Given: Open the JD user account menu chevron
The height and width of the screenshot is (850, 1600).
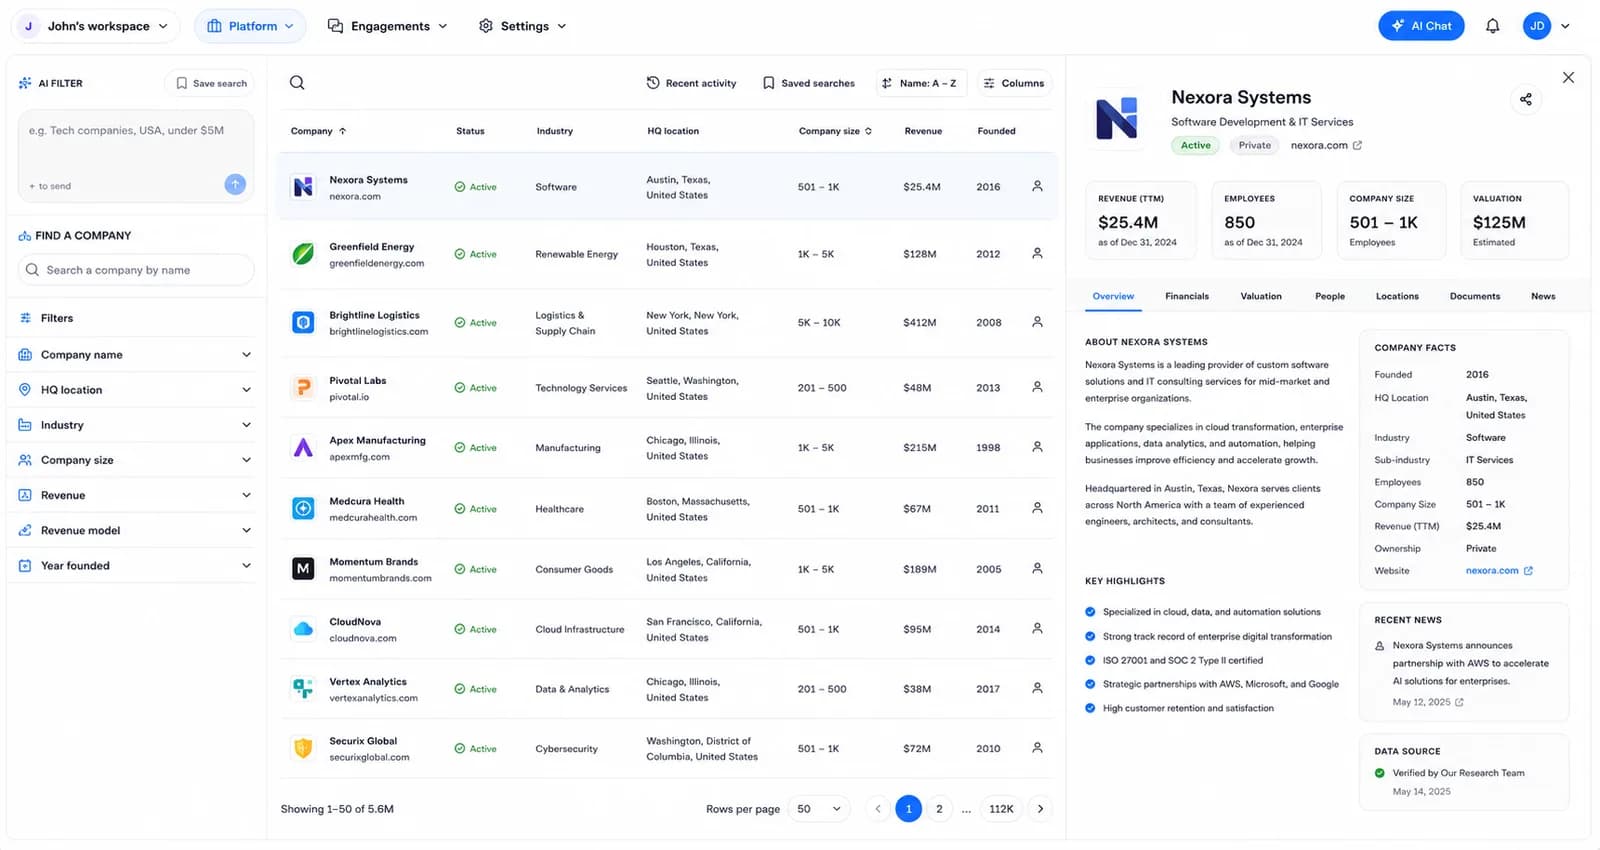Looking at the screenshot, I should click(x=1565, y=26).
